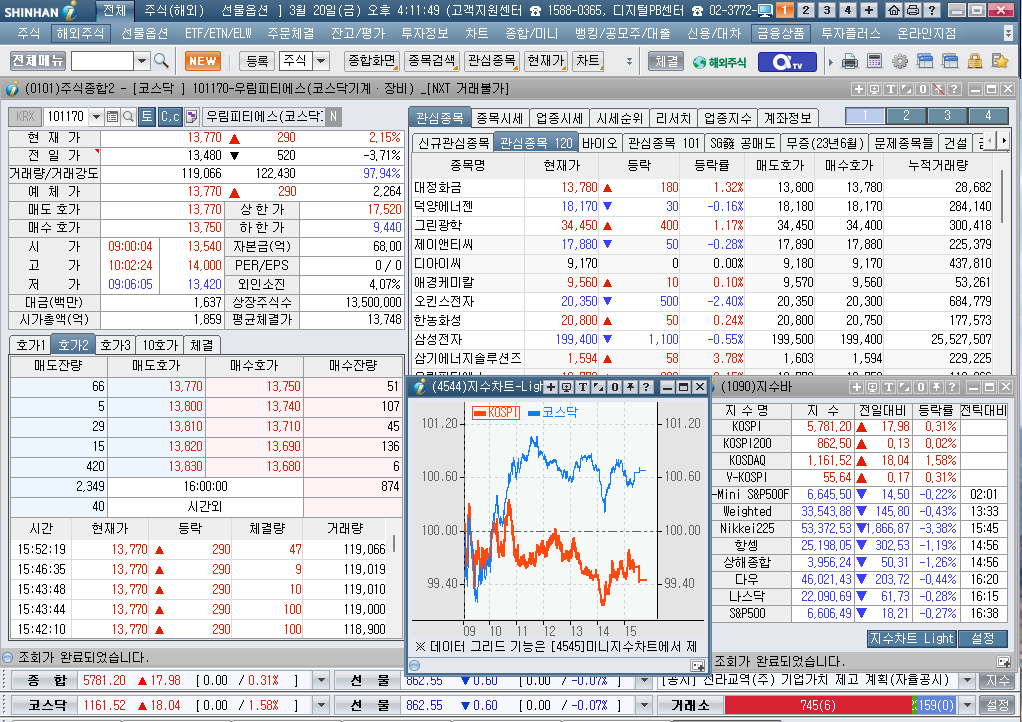This screenshot has height=722, width=1022.
Task: Expand the toolbar overflow chevron
Action: pyautogui.click(x=629, y=61)
